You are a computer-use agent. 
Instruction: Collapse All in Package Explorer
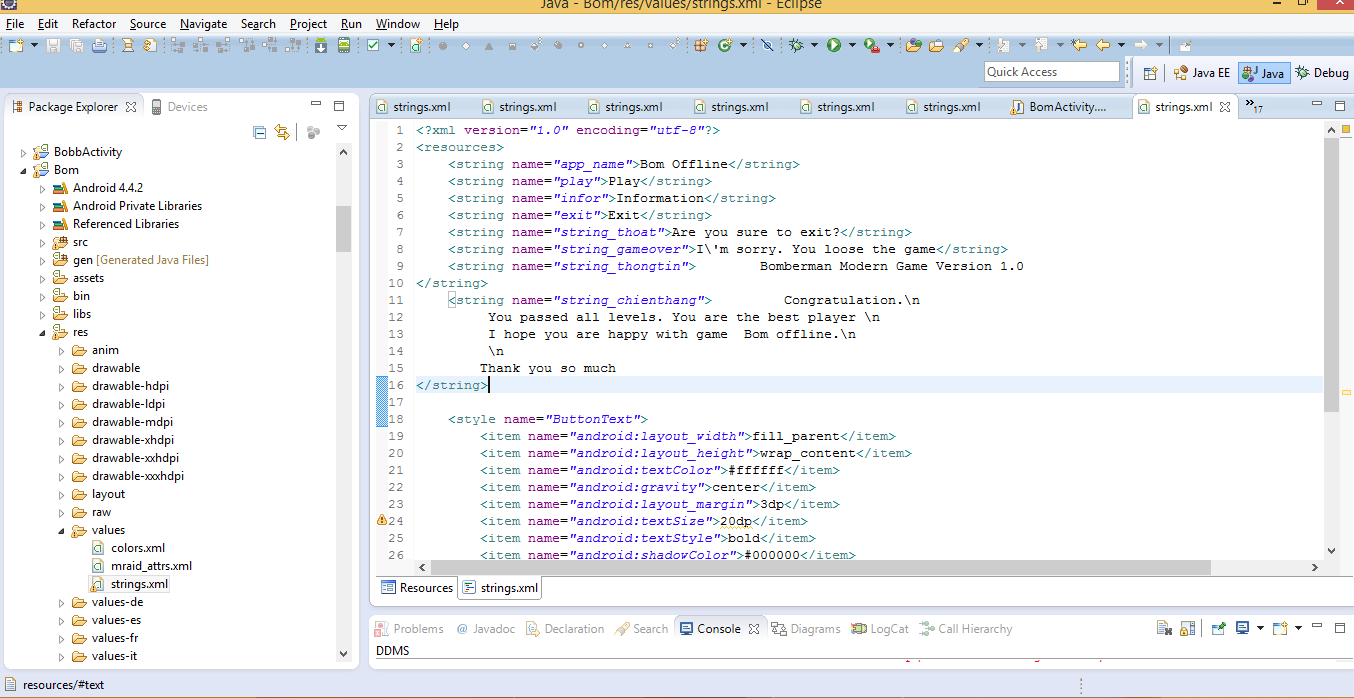click(260, 132)
